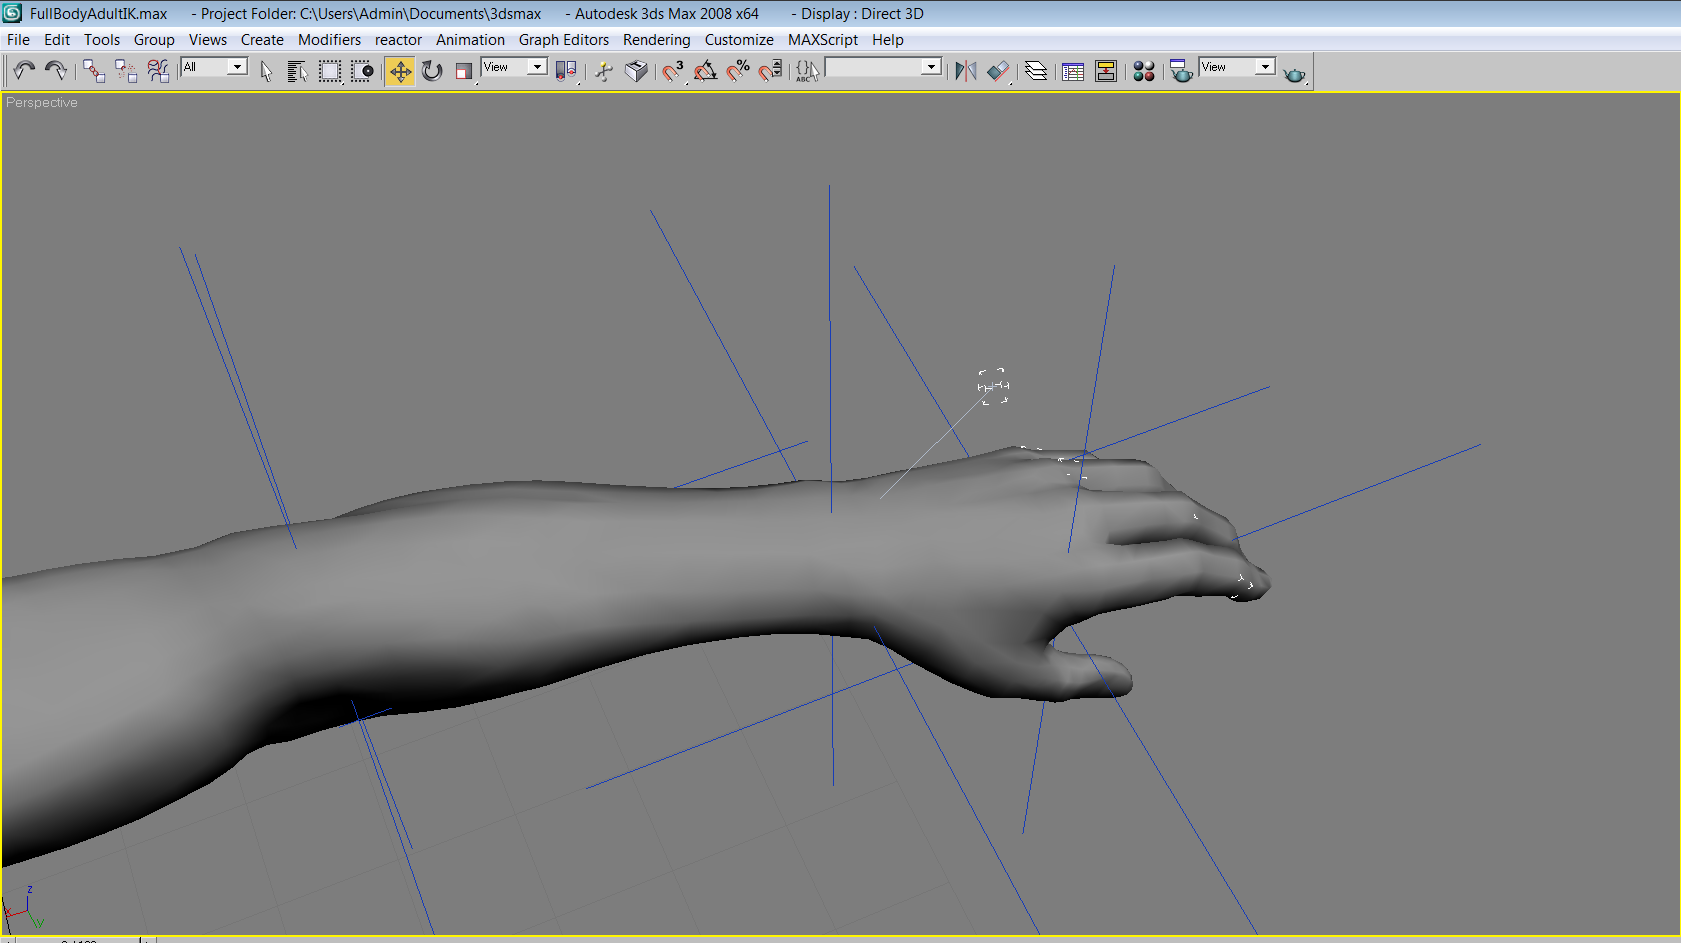Redo the last undone action
1681x943 pixels.
[x=56, y=70]
